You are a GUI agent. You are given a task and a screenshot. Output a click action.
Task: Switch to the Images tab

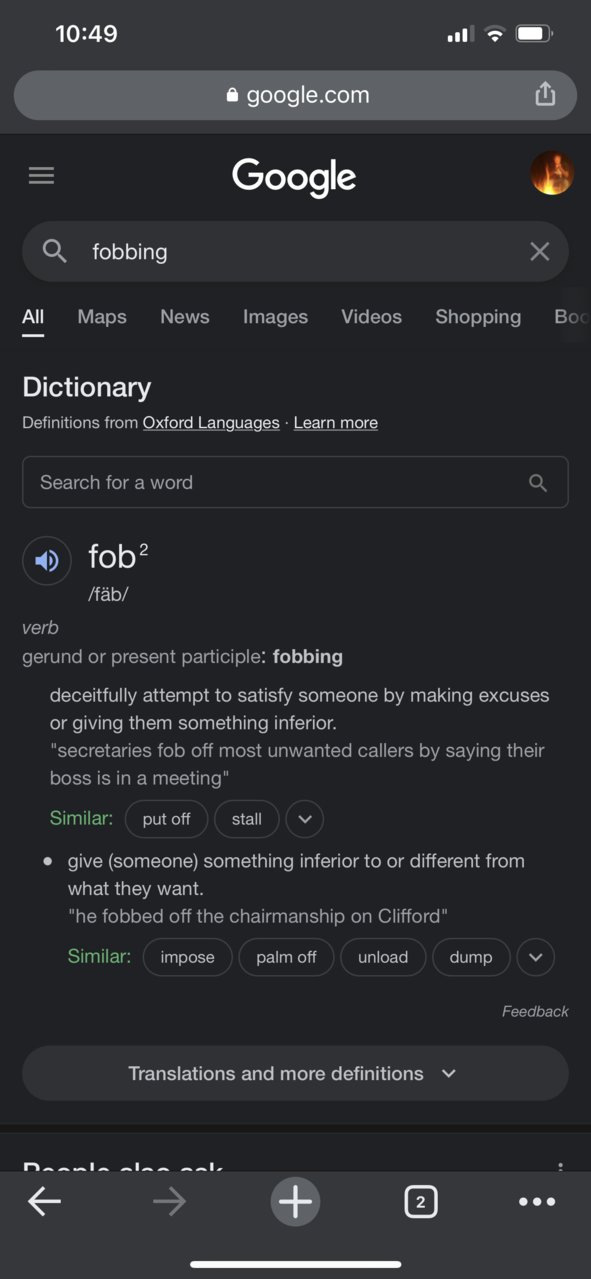[275, 317]
